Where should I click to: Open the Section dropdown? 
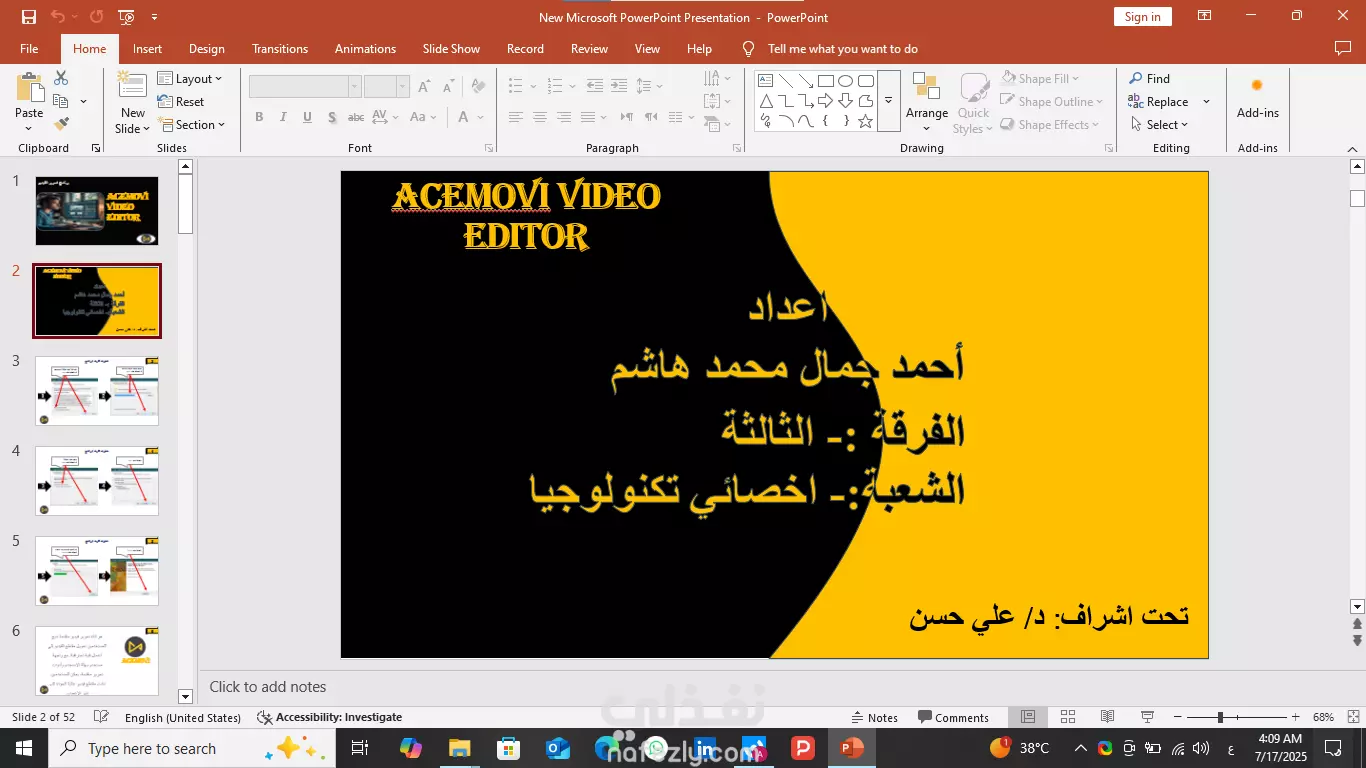(x=192, y=125)
